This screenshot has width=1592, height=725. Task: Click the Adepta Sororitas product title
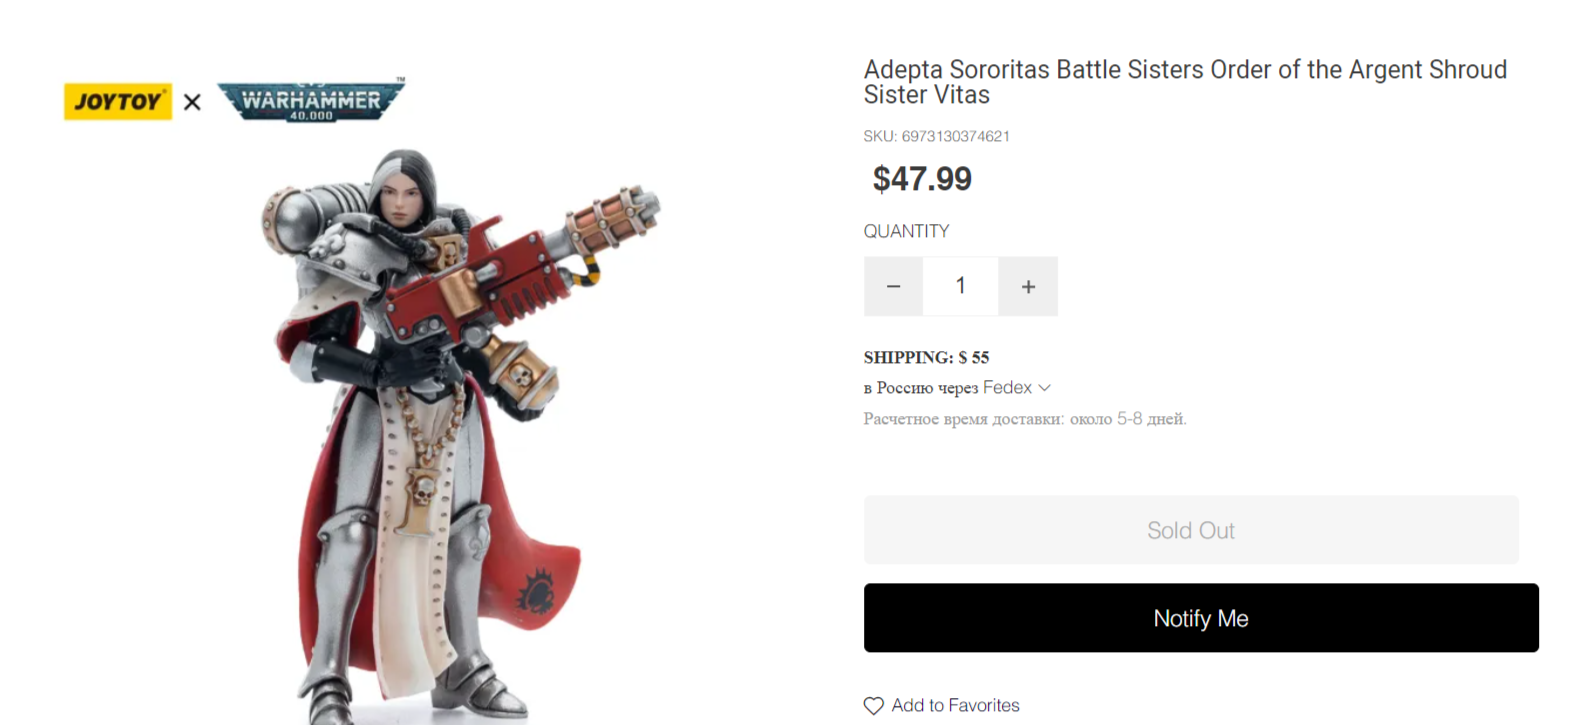1184,82
